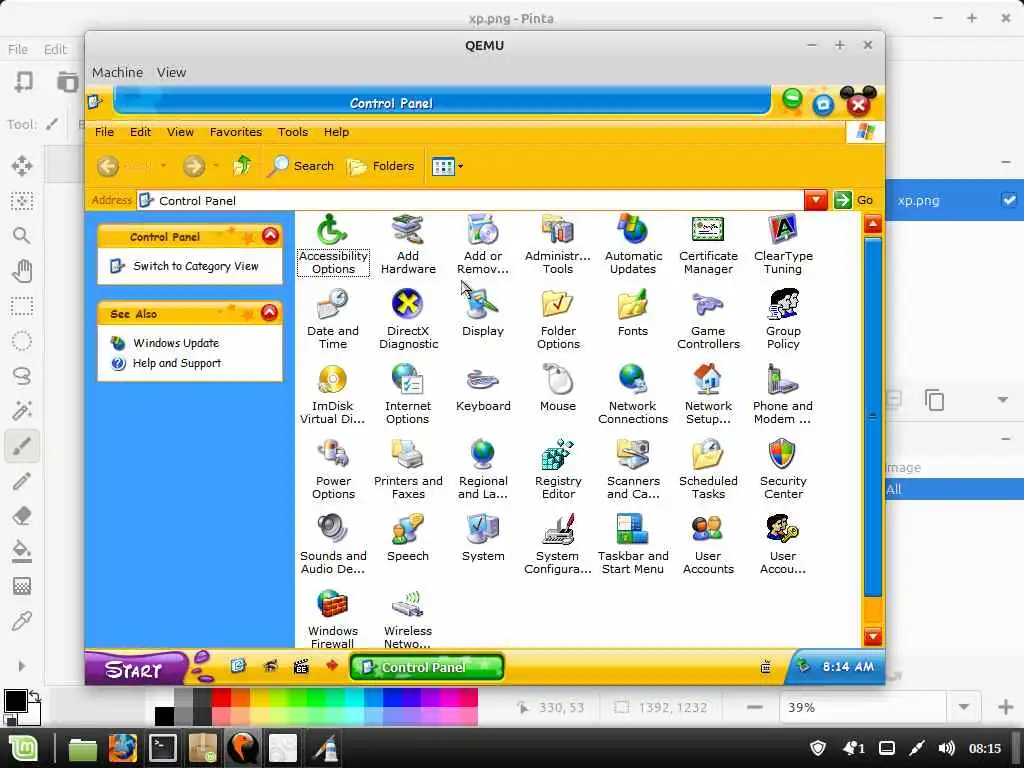
Task: Click Switch to Category View link
Action: 196,266
